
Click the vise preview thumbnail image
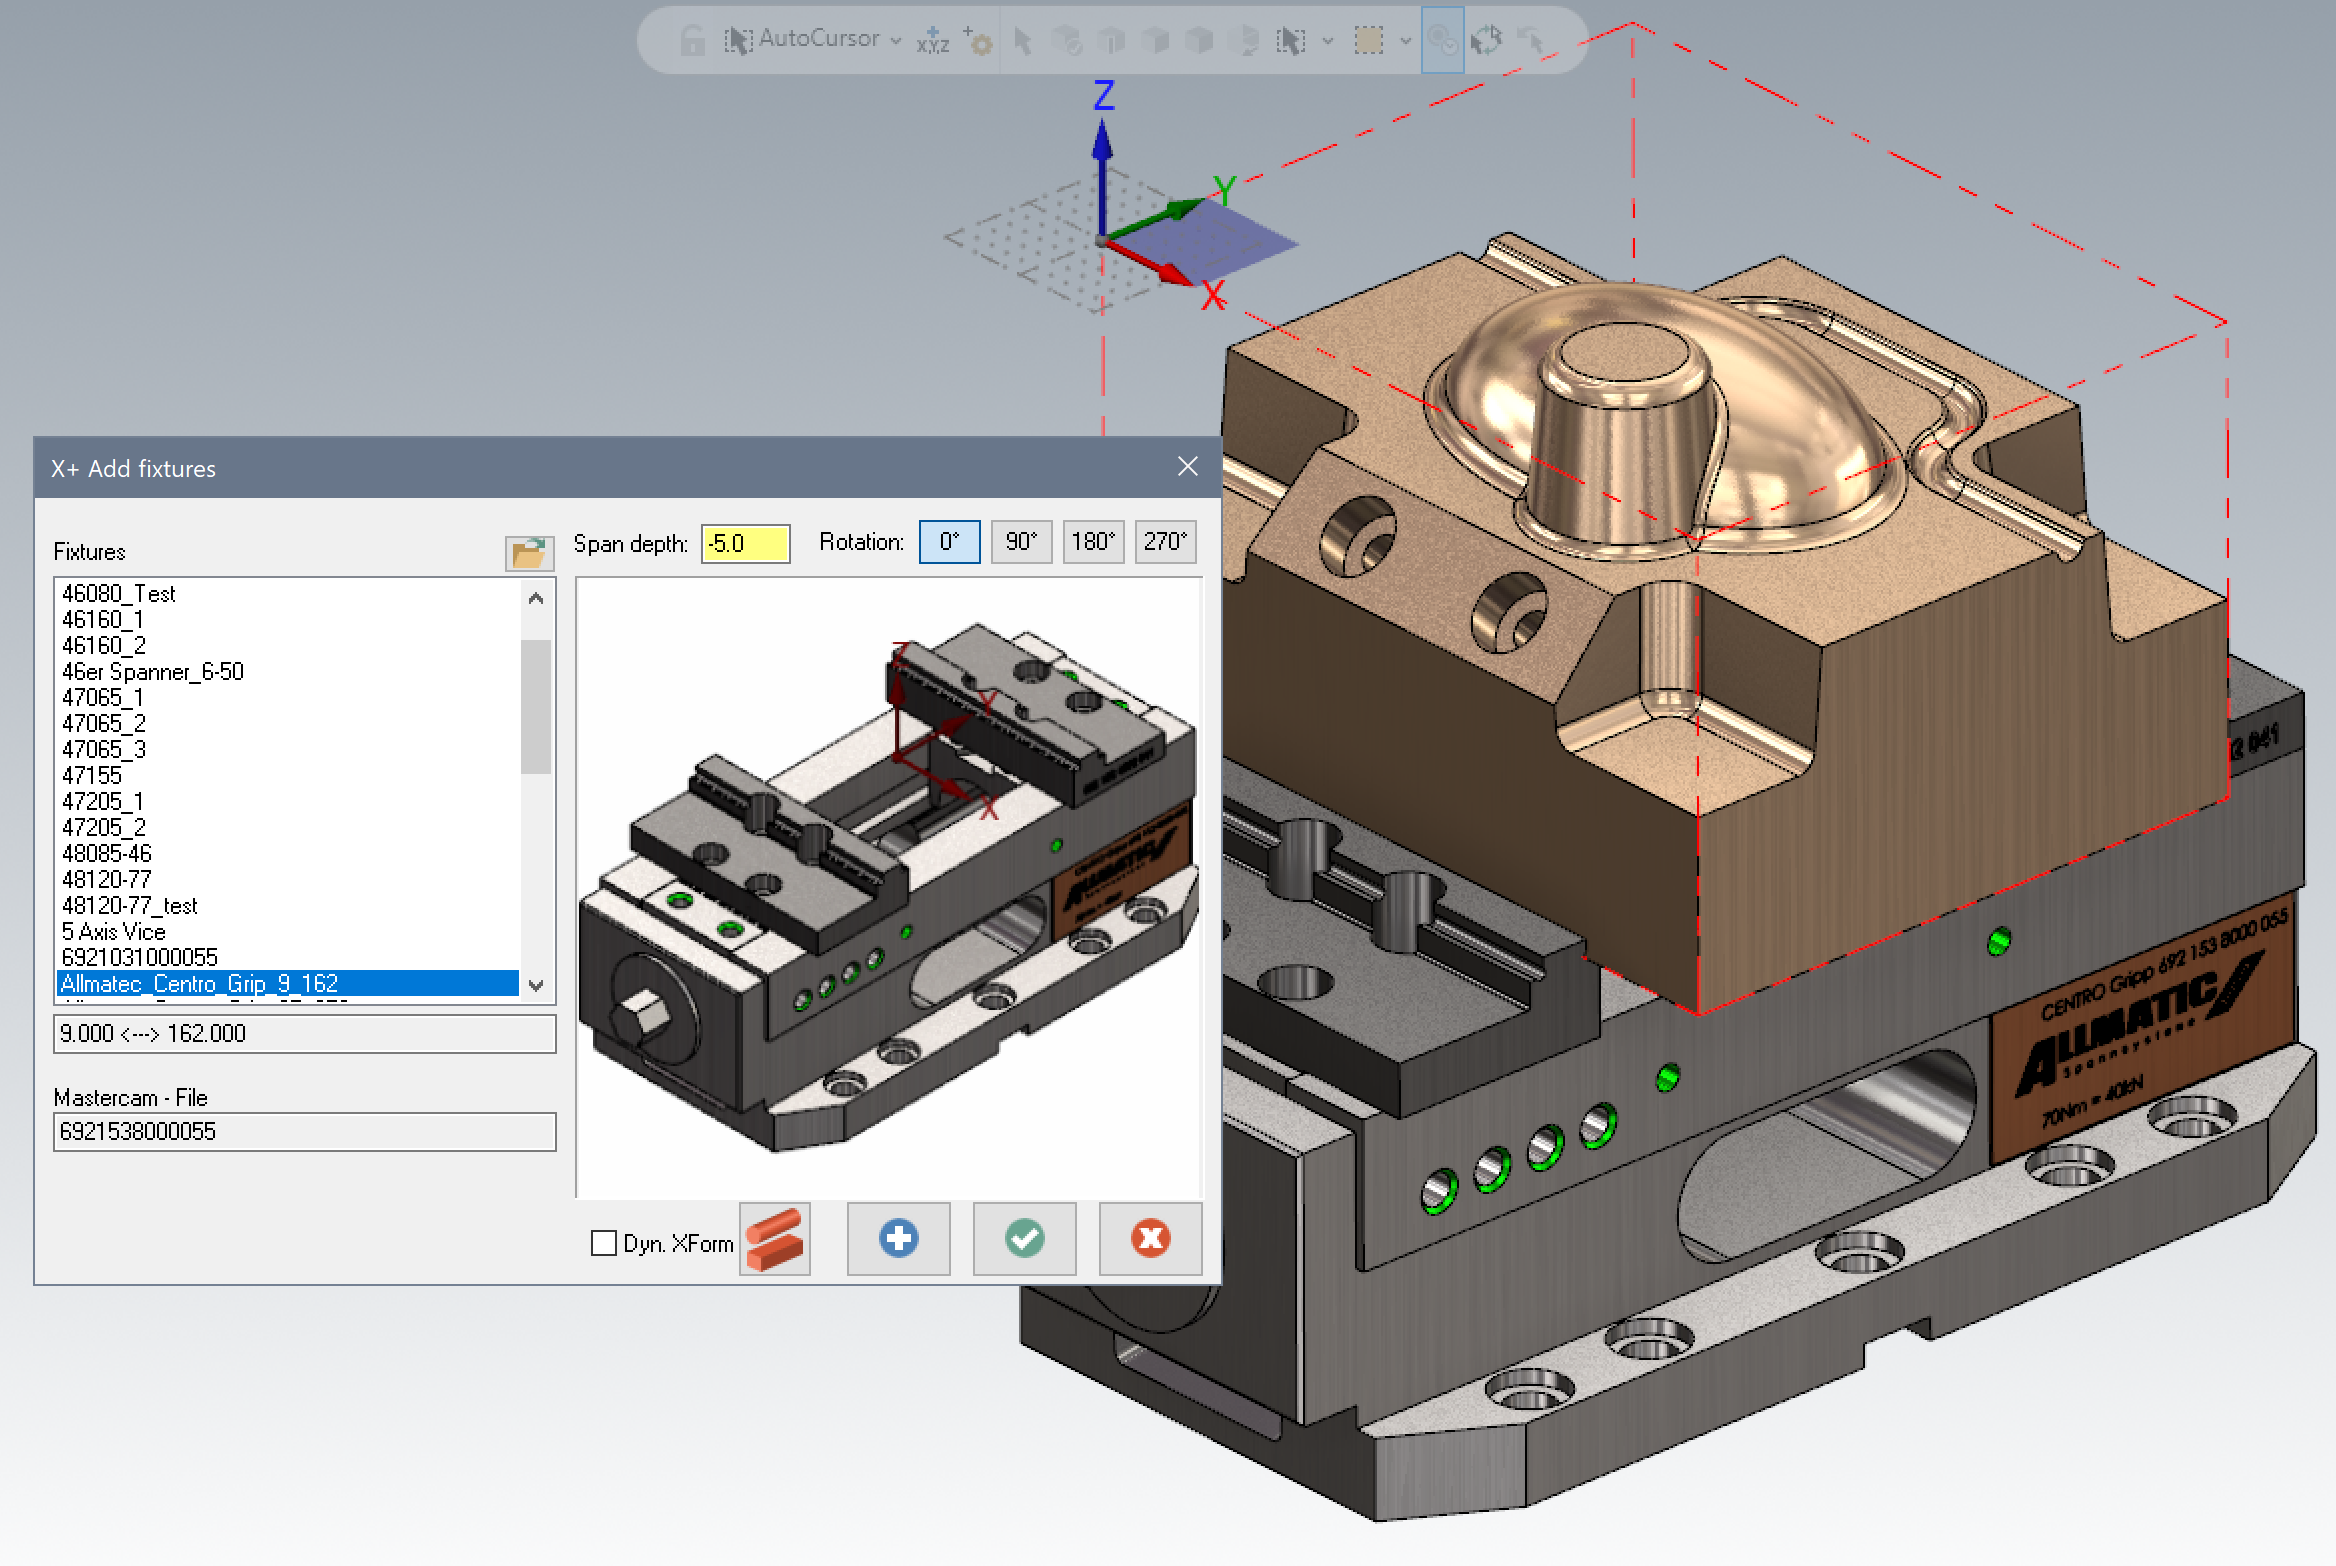click(x=888, y=888)
